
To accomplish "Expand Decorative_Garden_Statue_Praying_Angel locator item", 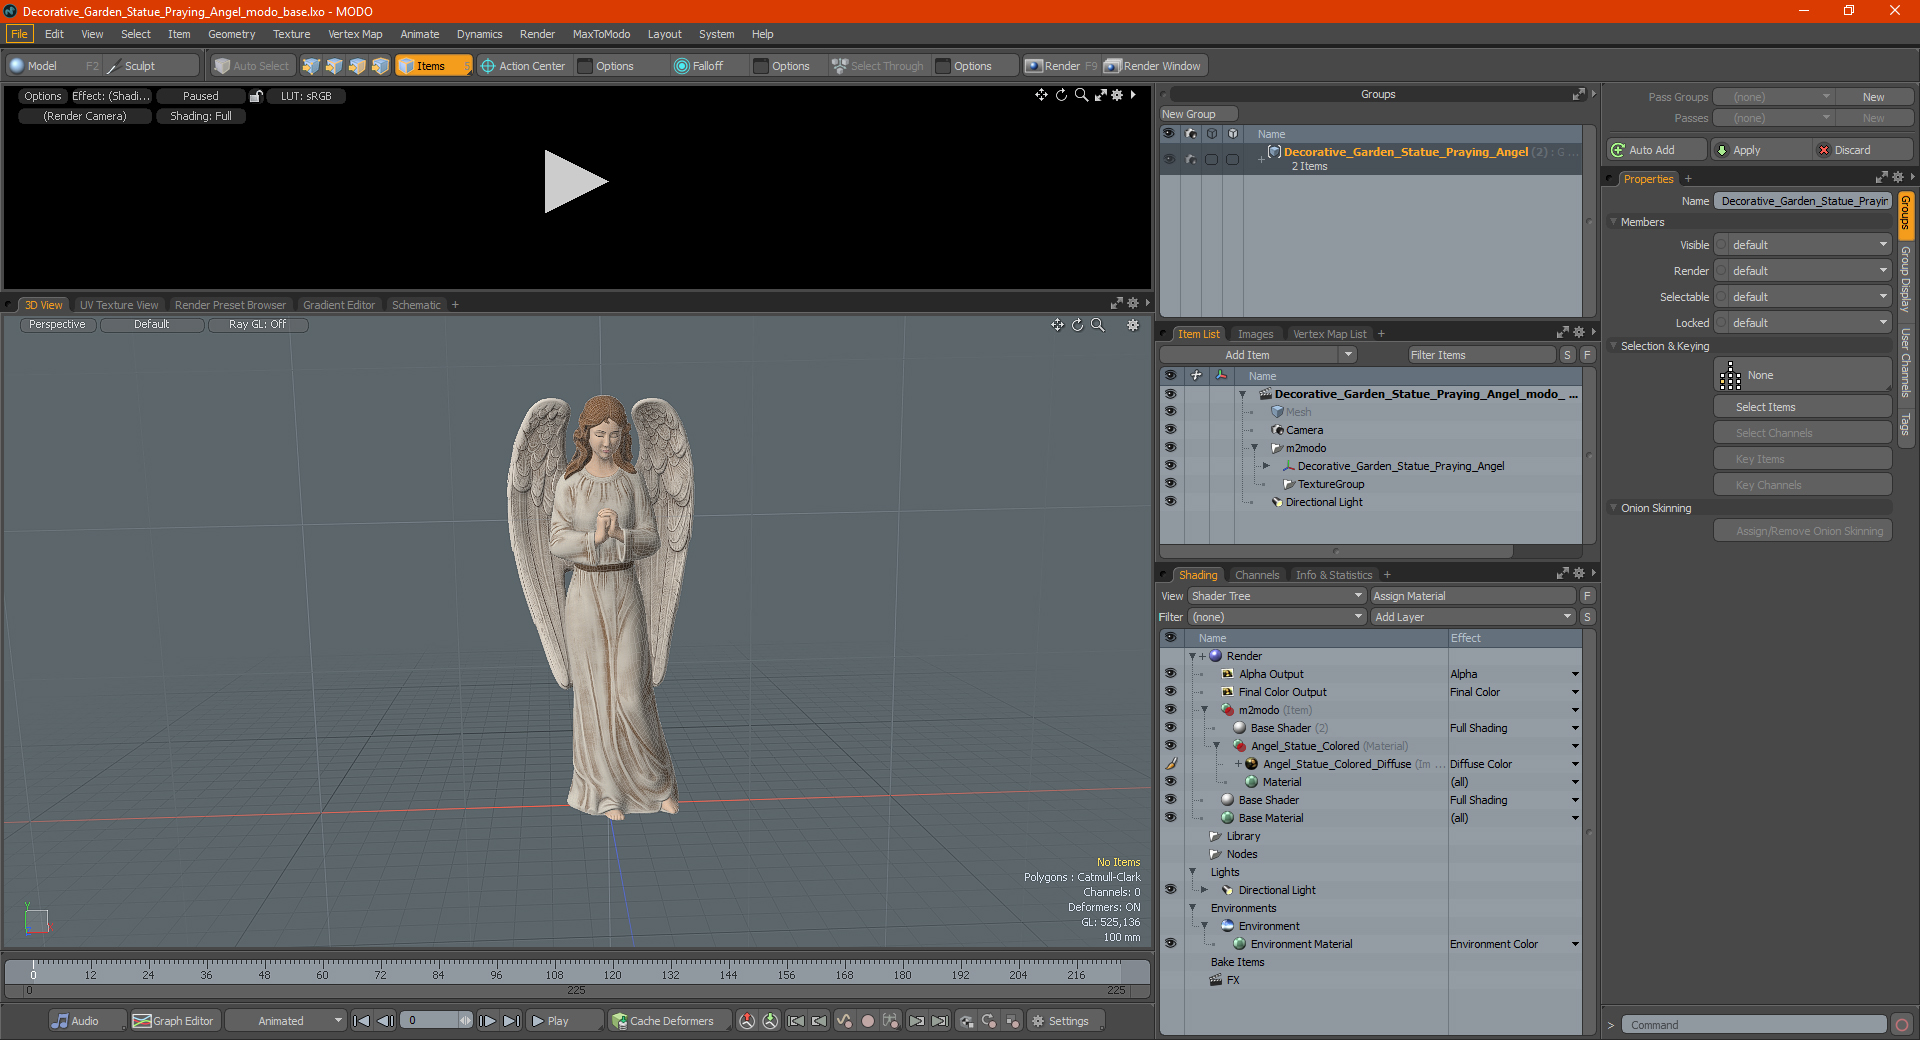I will pyautogui.click(x=1266, y=466).
